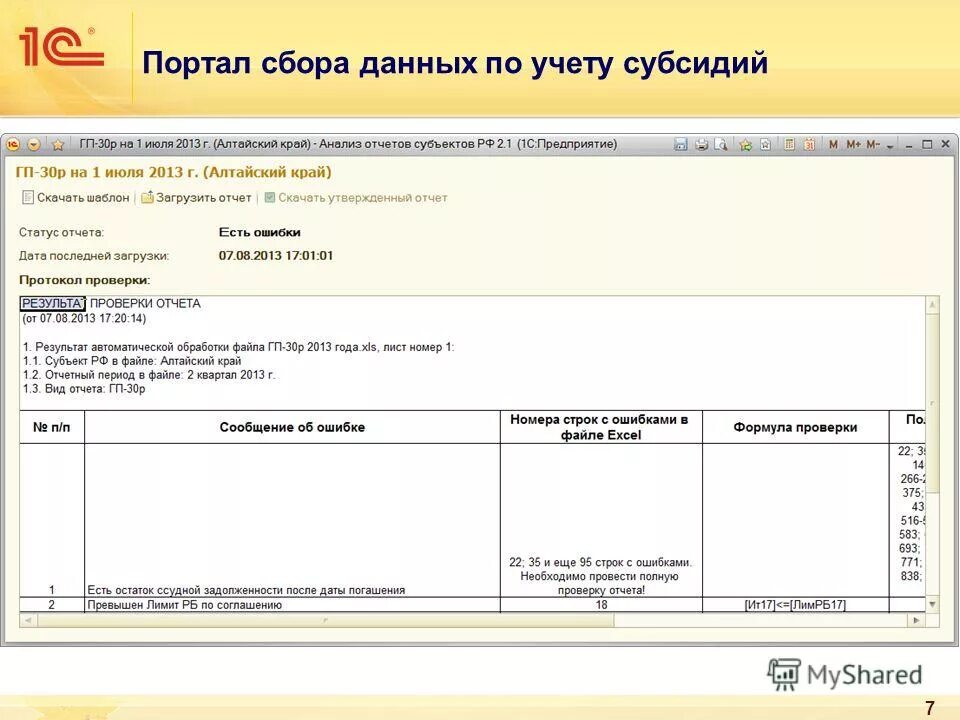
Task: Click the print icon in the title toolbar
Action: (x=701, y=144)
